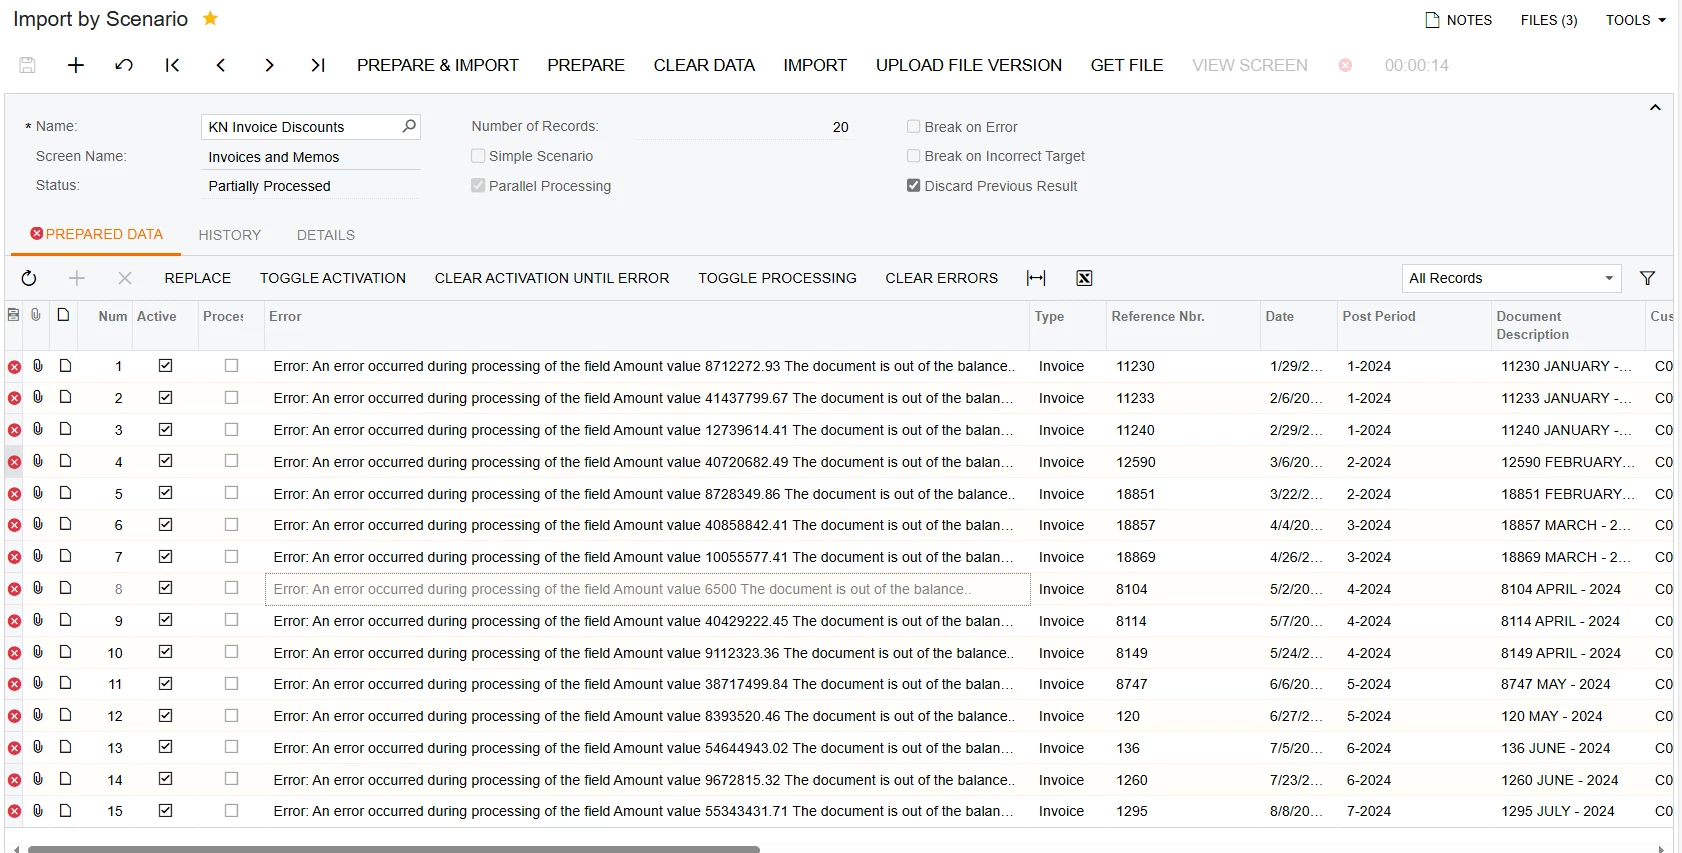Click the CLEAR DATA button

tap(704, 65)
